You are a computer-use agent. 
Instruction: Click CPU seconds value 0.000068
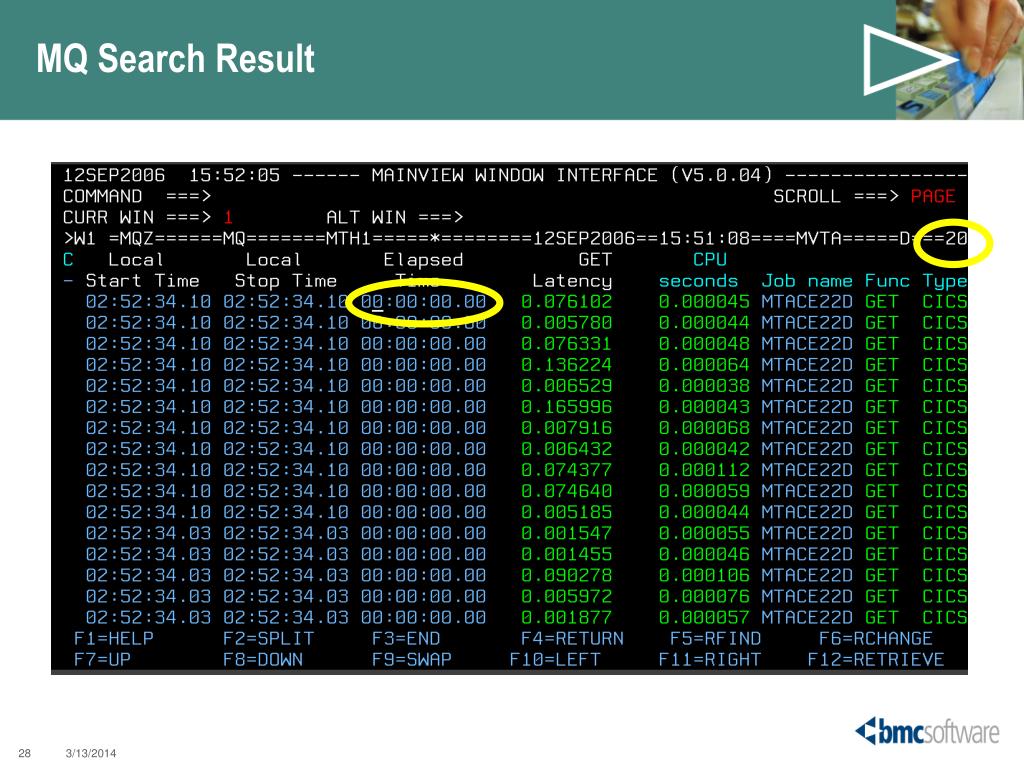pyautogui.click(x=704, y=428)
